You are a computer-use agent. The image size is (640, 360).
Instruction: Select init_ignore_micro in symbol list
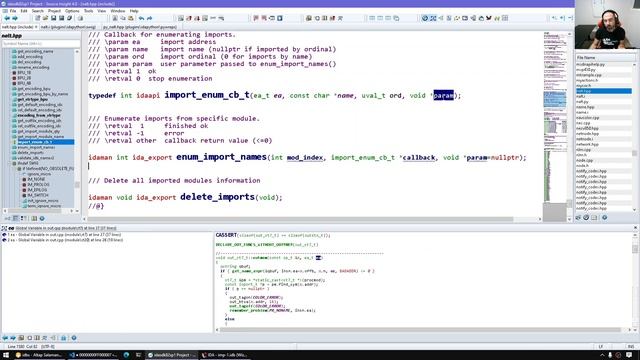pyautogui.click(x=43, y=200)
